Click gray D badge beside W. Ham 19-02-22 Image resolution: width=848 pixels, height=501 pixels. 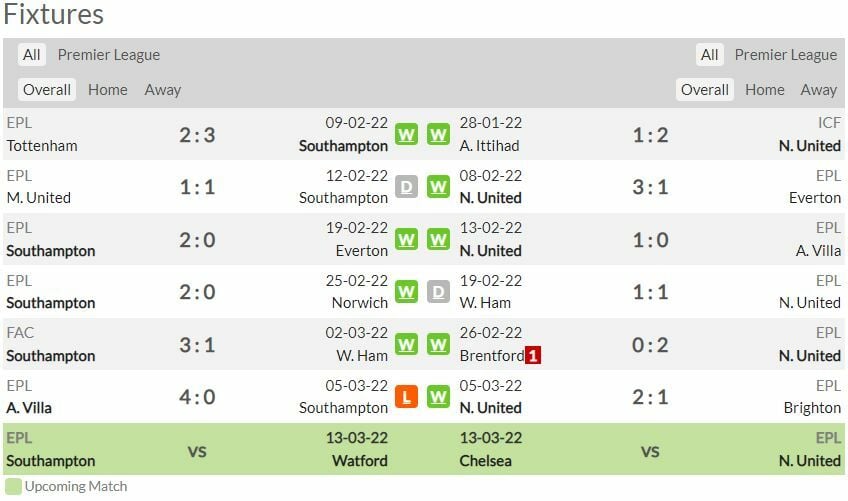click(439, 292)
